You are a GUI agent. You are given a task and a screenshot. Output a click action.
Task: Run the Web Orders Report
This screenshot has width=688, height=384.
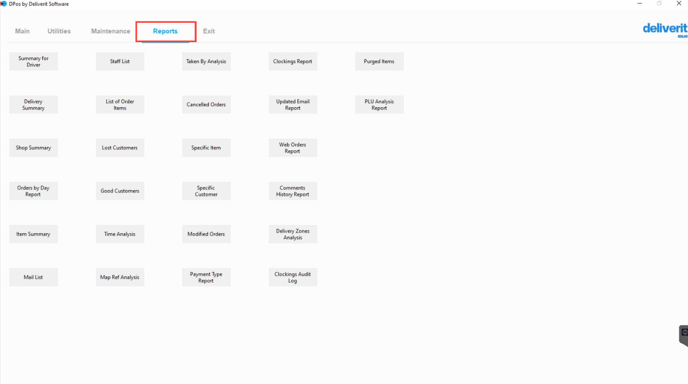click(293, 148)
